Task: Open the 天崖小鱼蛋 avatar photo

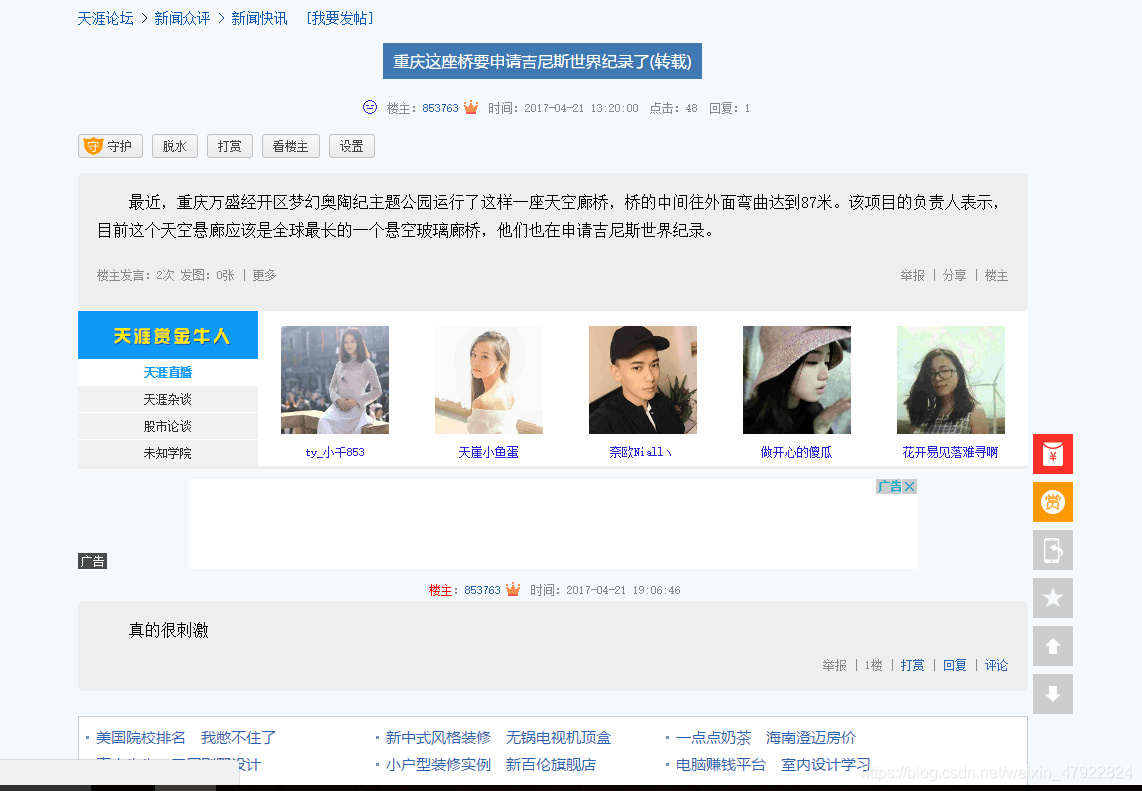Action: tap(489, 380)
